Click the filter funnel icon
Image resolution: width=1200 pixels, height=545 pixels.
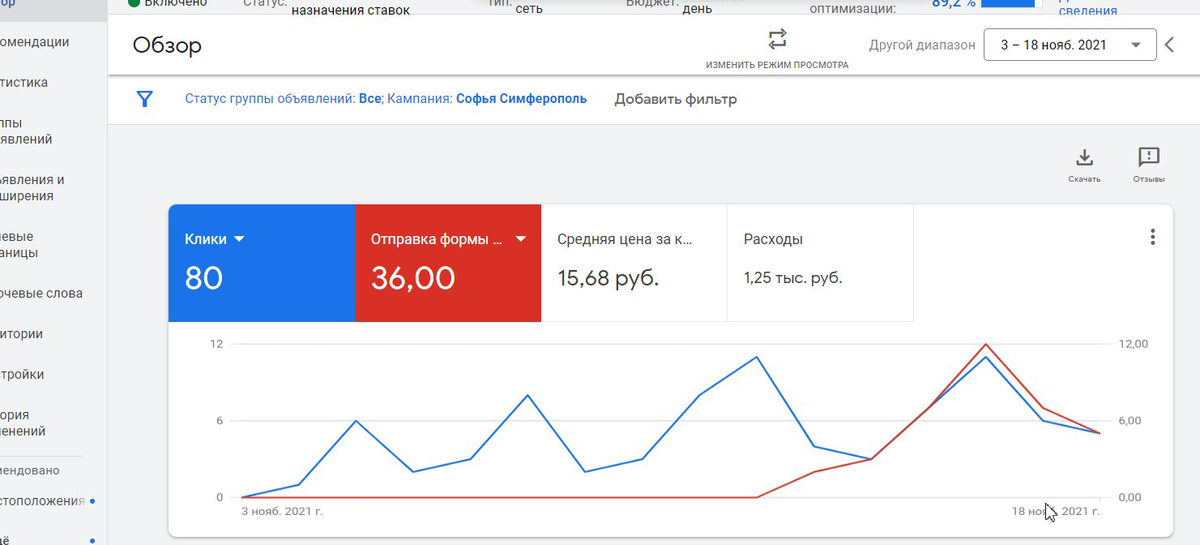(145, 99)
